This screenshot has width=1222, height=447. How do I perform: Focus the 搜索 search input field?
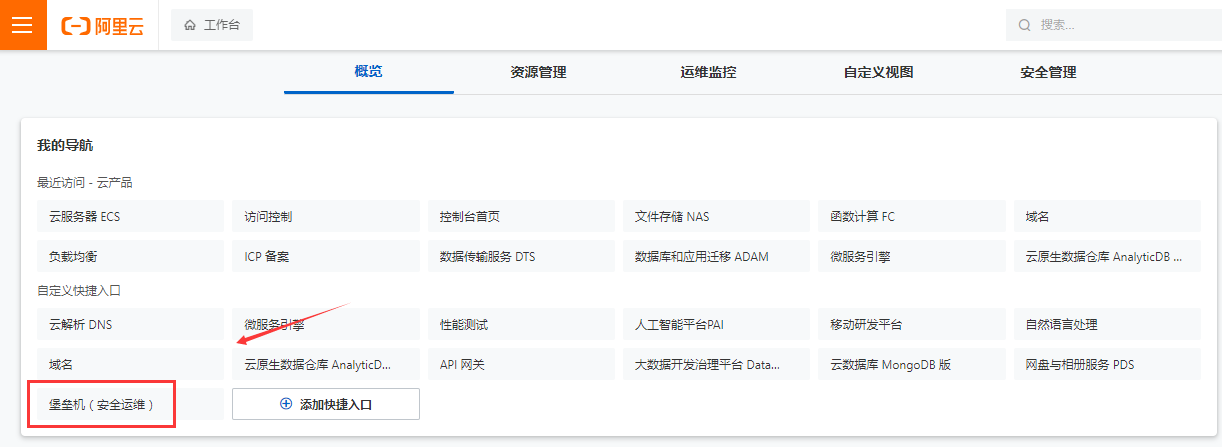tap(1113, 25)
